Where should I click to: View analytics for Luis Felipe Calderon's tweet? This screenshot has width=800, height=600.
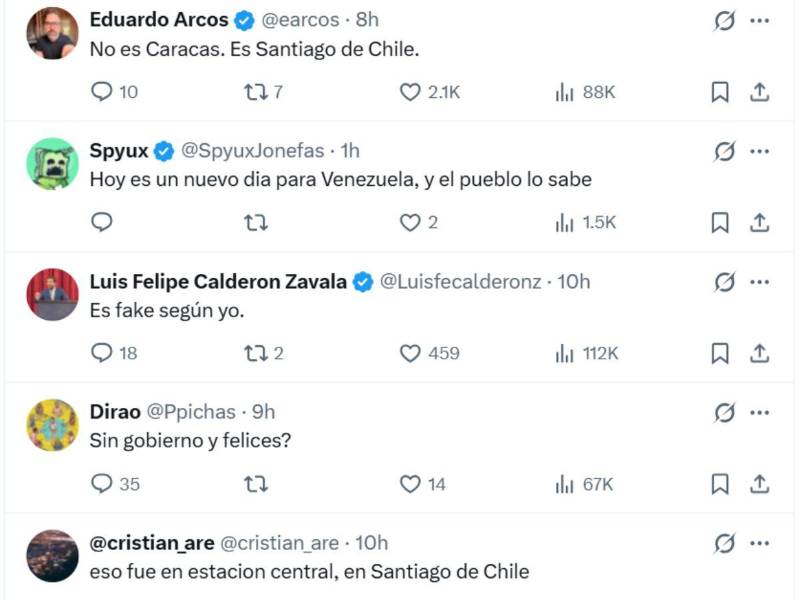564,352
